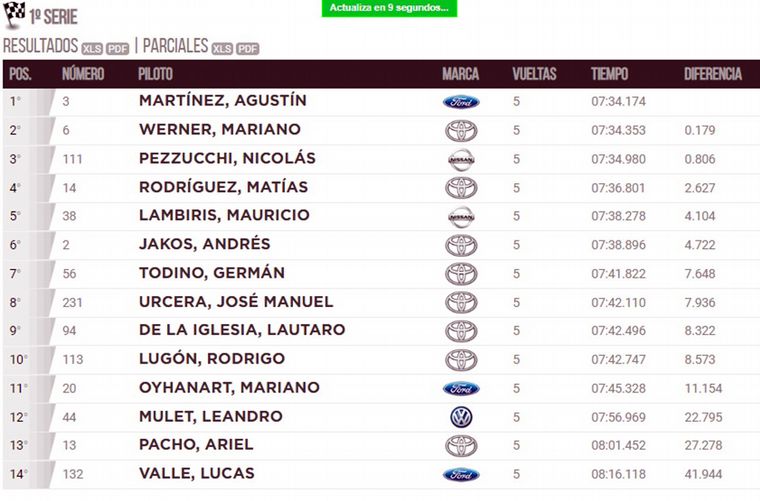
Task: Open pilot Martínez, Agustín
Action: pyautogui.click(x=222, y=101)
